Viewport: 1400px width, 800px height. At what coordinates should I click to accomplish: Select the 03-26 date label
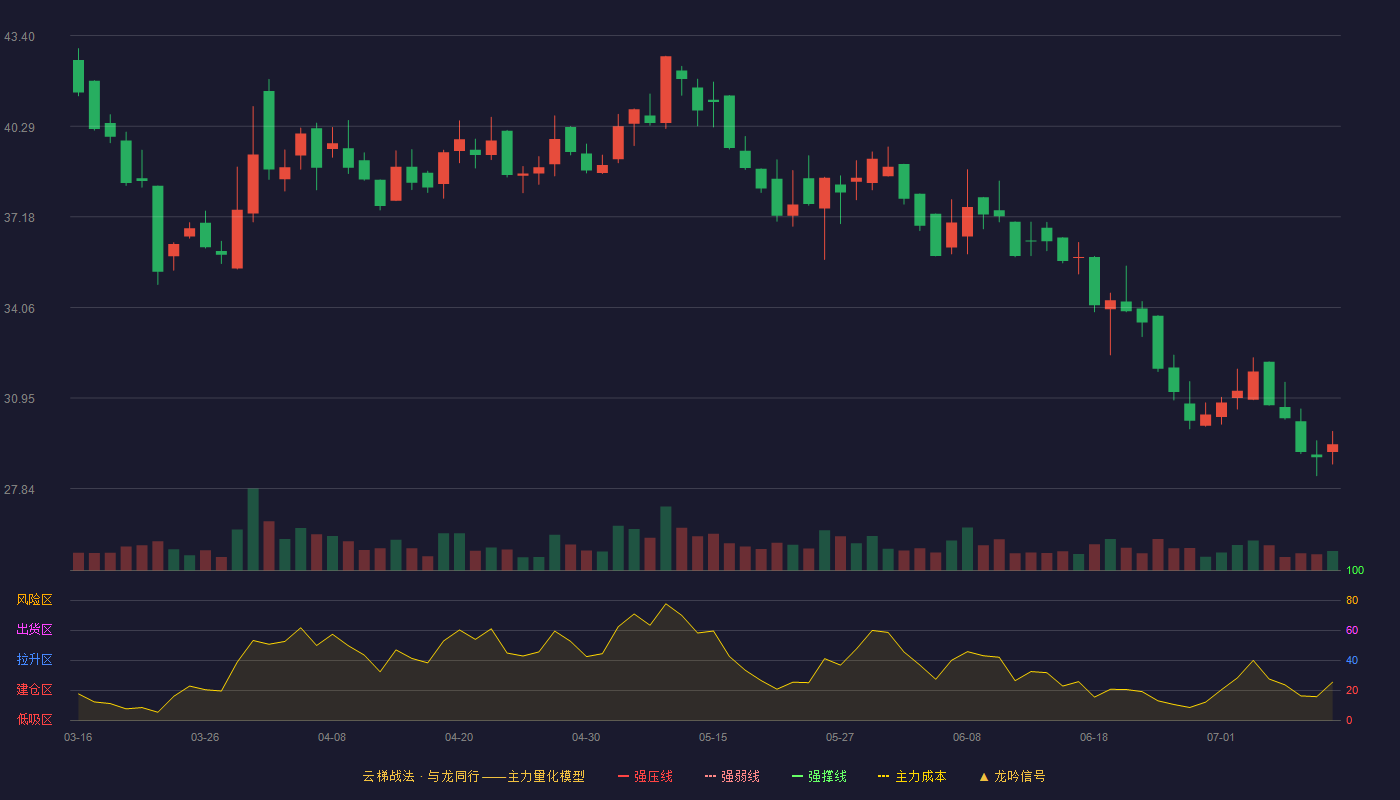point(205,737)
